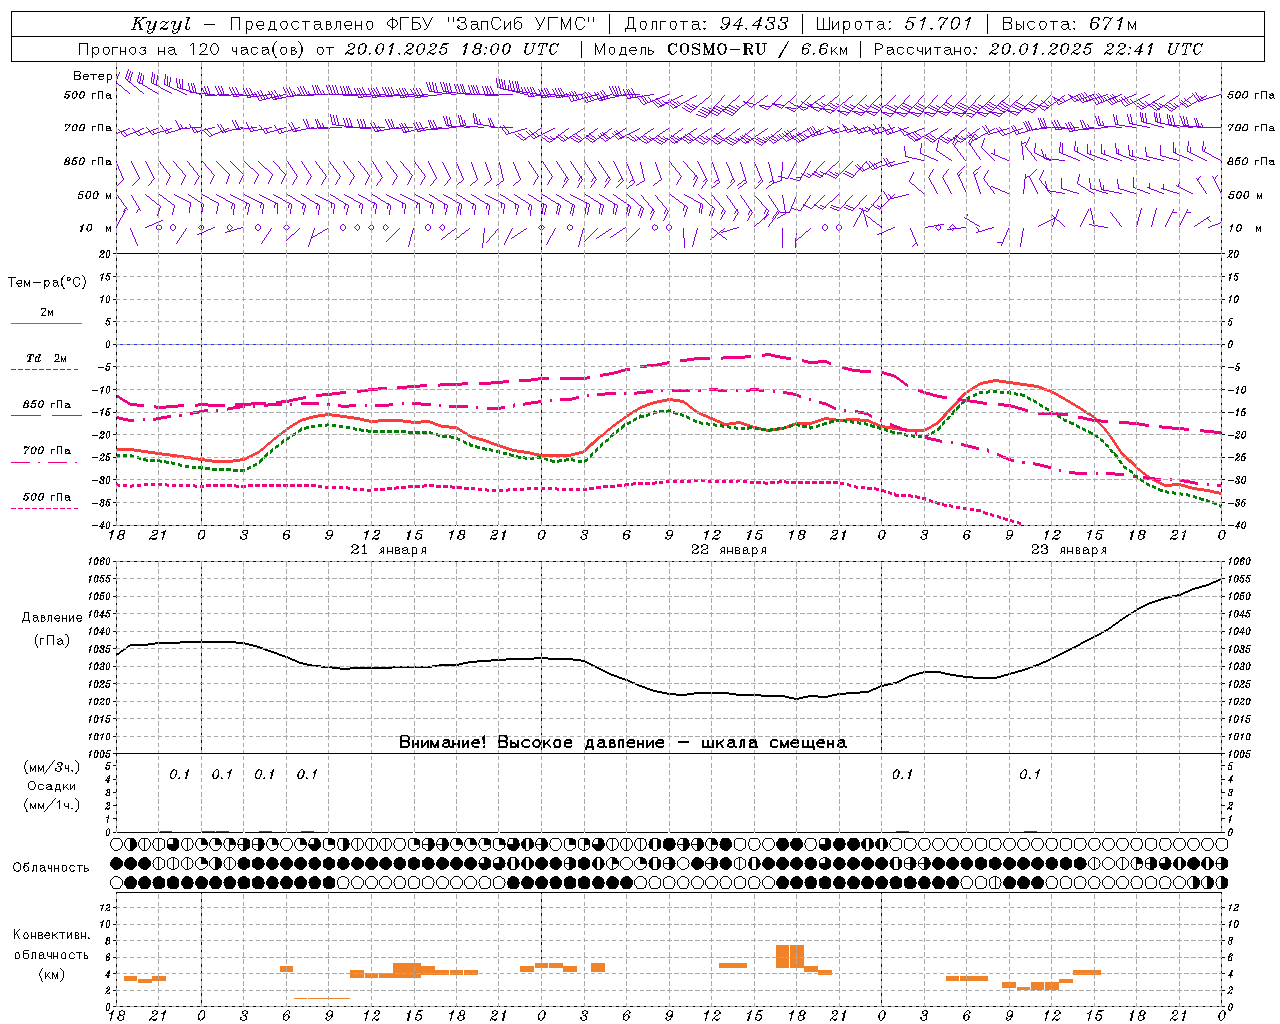Screen dimensions: 1280x1024
Task: Click "Рассчитано: 20.01.2025 22:41 UTC" computed time
Action: tap(1038, 49)
